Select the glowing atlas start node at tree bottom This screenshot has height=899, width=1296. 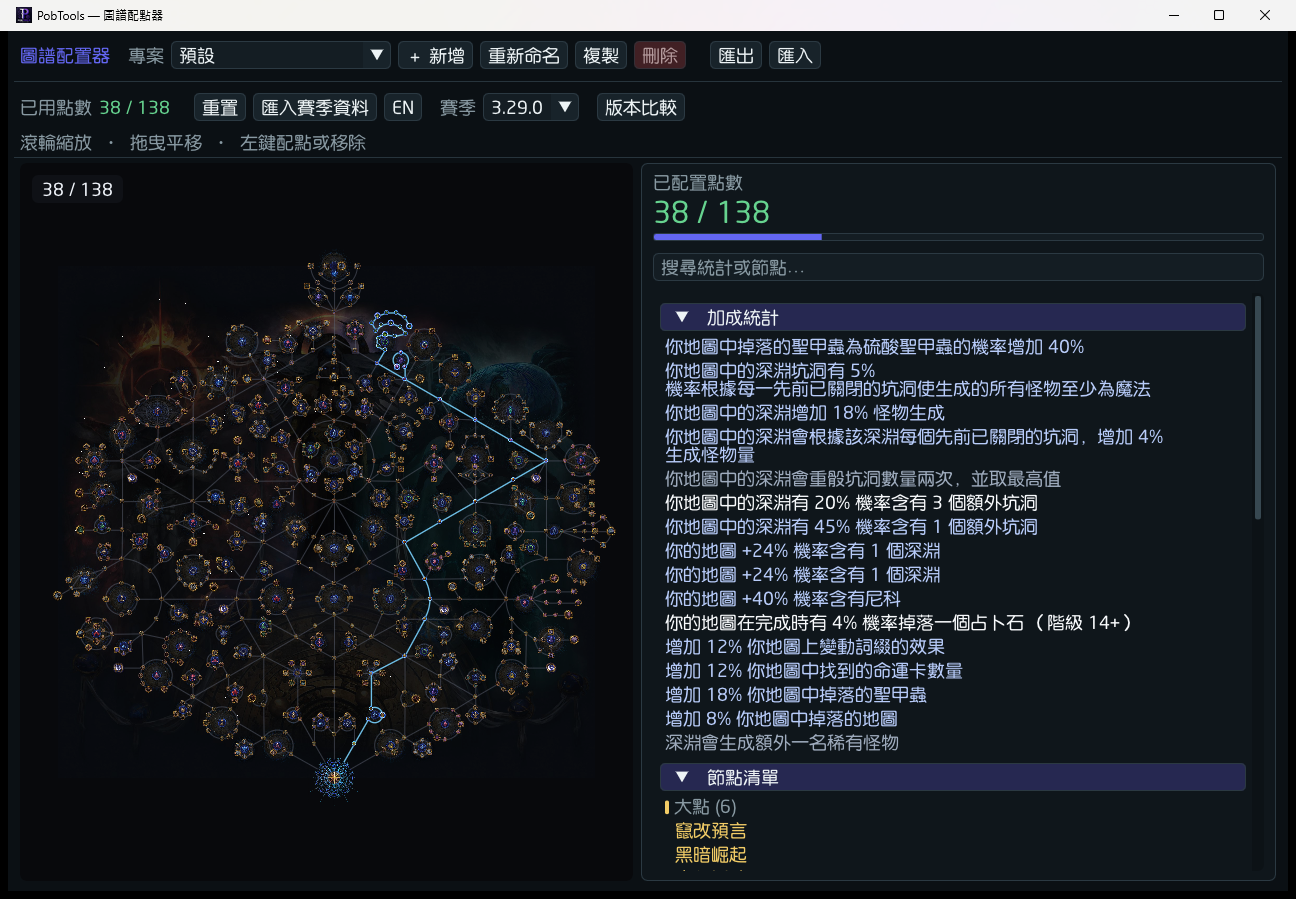click(333, 776)
